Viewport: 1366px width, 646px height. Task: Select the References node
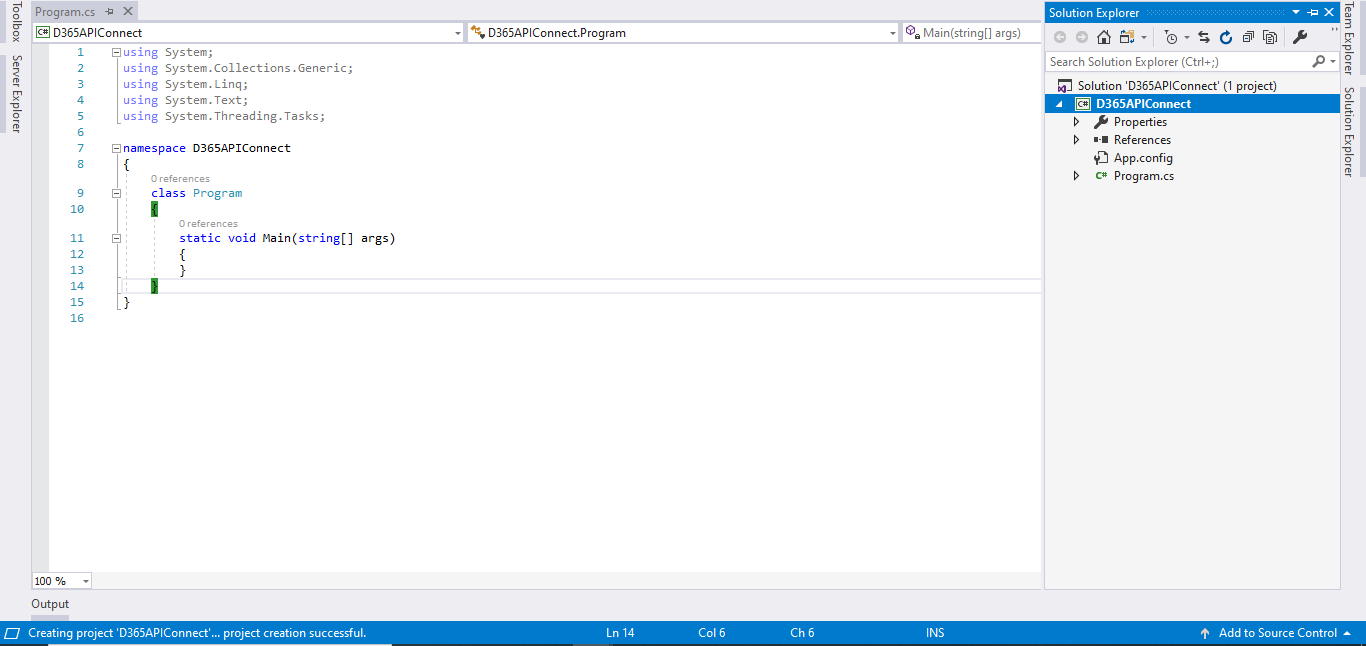[x=1142, y=140]
